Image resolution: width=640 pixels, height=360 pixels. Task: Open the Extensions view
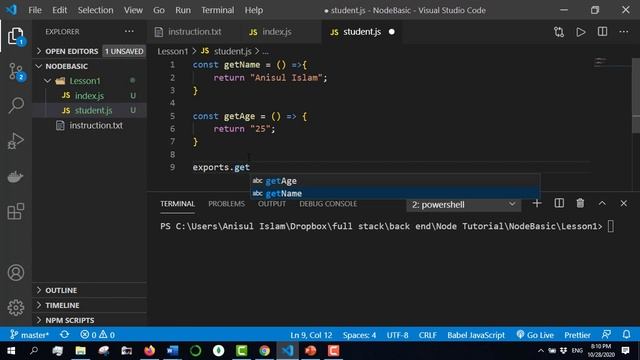16,211
